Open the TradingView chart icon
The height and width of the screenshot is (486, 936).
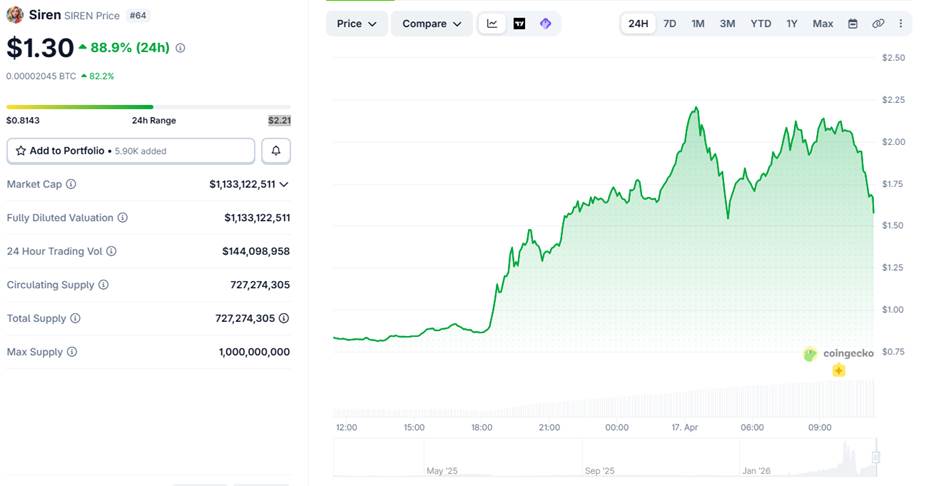click(519, 23)
